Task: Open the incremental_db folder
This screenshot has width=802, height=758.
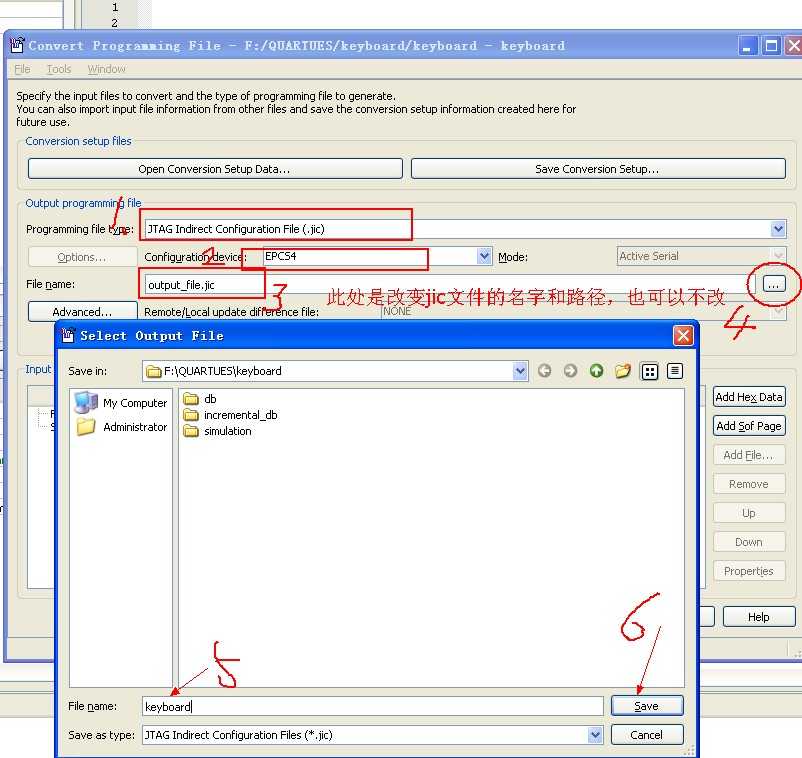Action: (x=230, y=415)
